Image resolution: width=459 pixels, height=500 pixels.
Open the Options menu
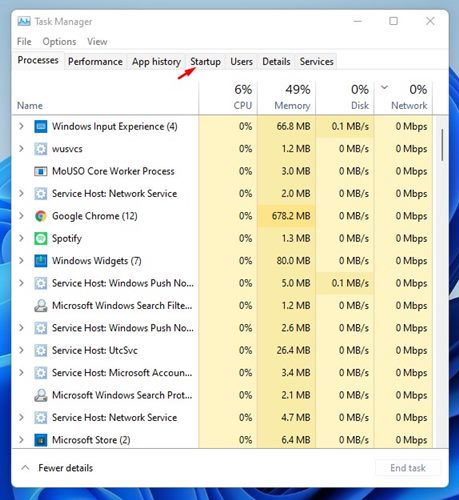pyautogui.click(x=59, y=42)
